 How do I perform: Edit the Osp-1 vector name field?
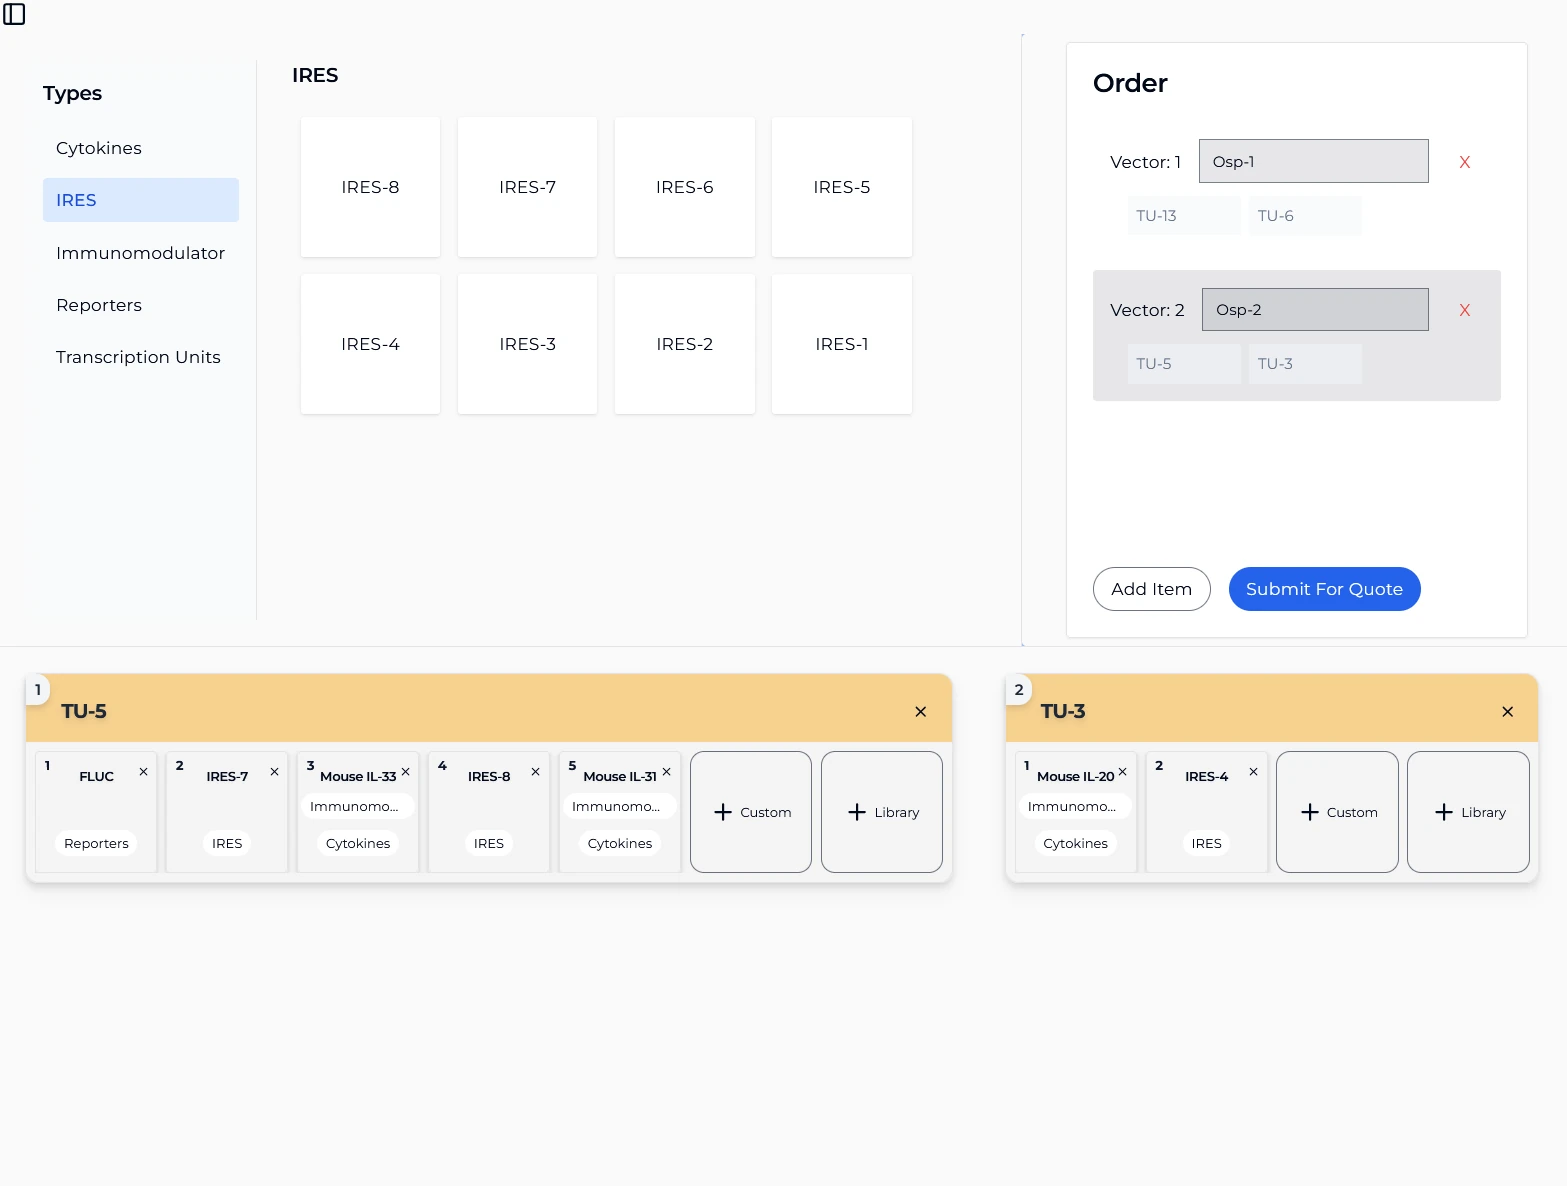pos(1313,161)
